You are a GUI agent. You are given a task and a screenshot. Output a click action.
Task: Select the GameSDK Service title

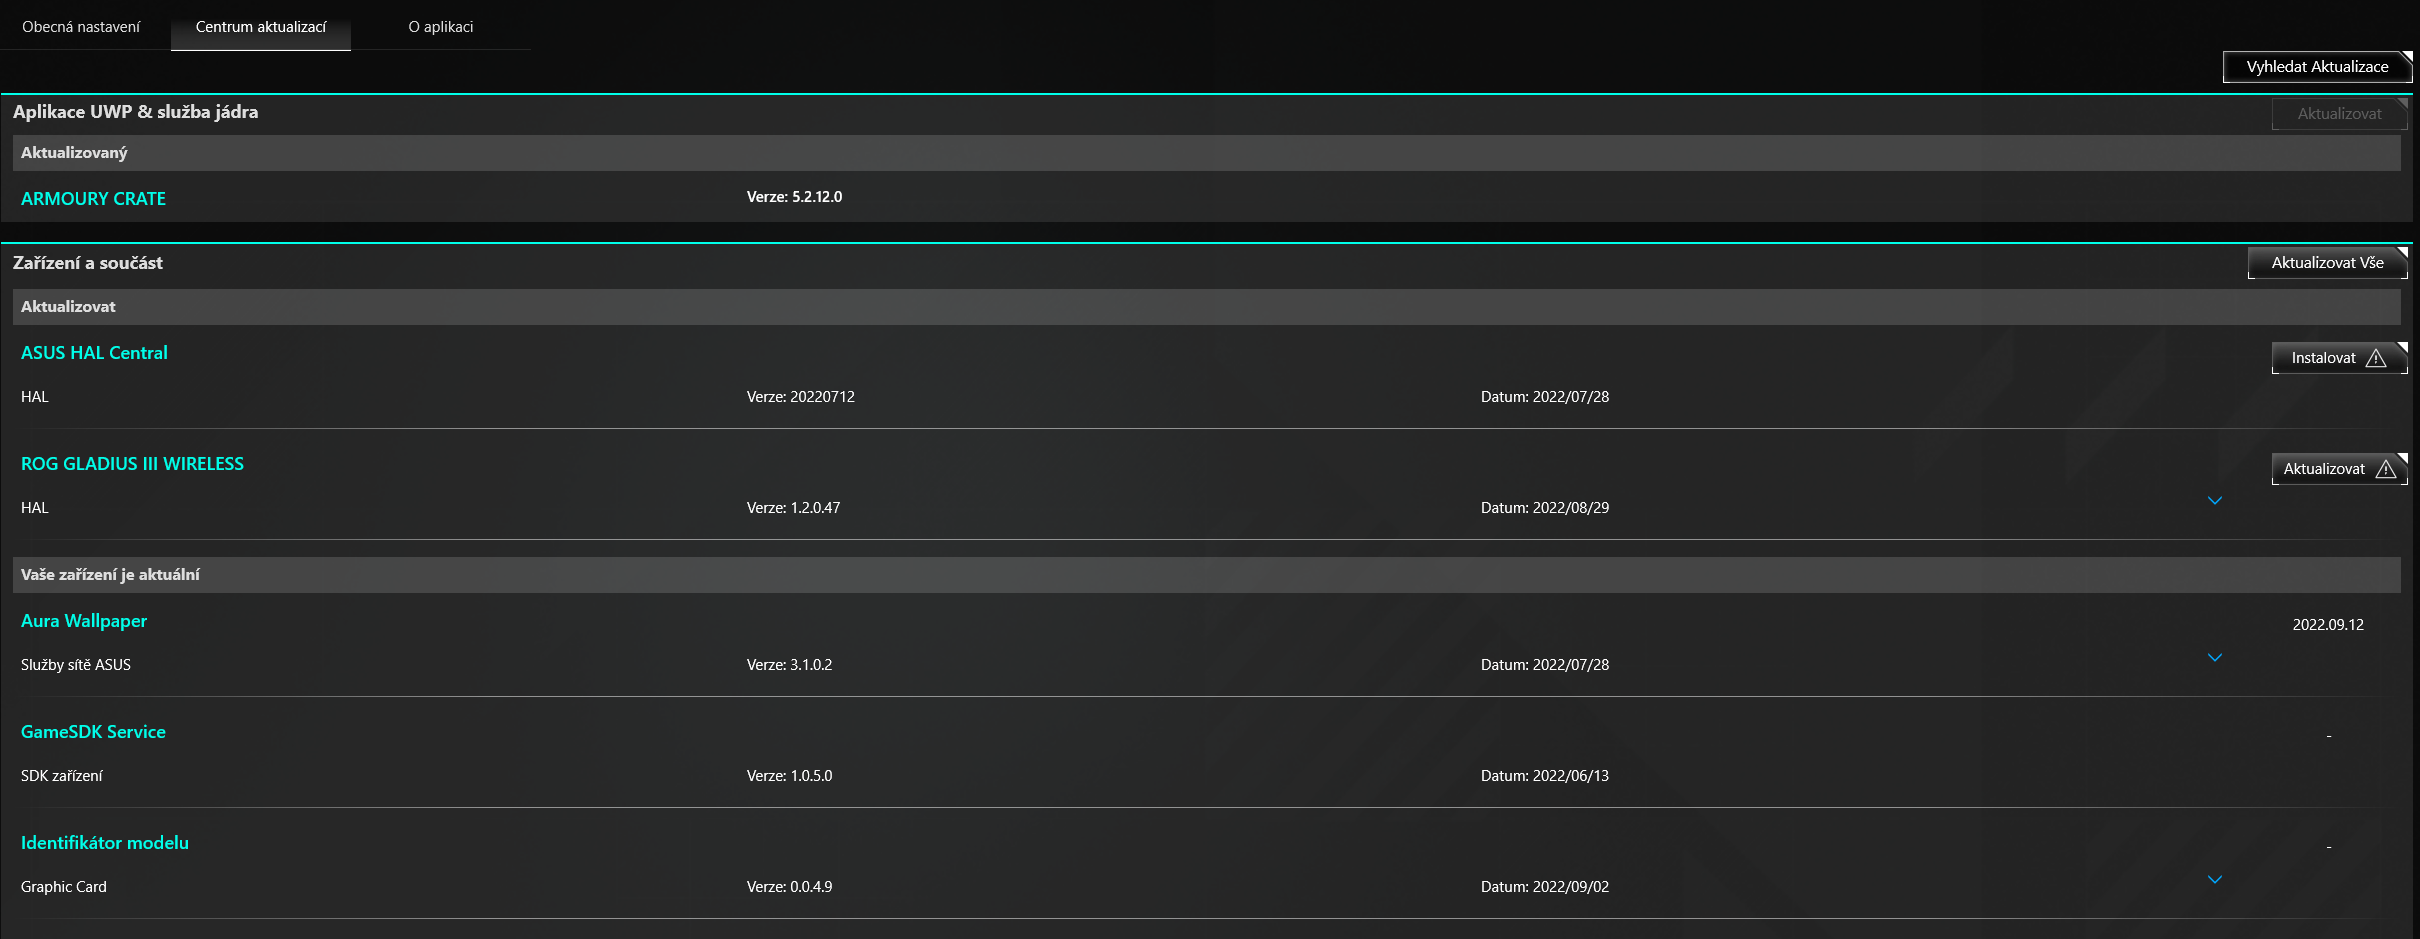pyautogui.click(x=93, y=732)
